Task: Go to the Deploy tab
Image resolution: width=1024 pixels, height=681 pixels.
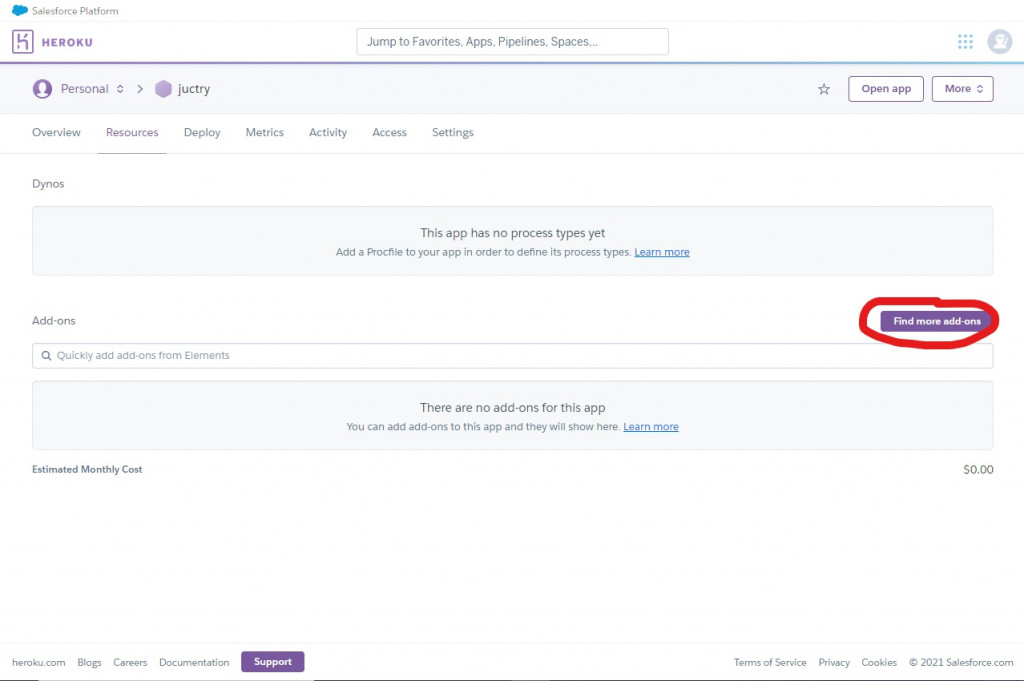Action: click(202, 133)
